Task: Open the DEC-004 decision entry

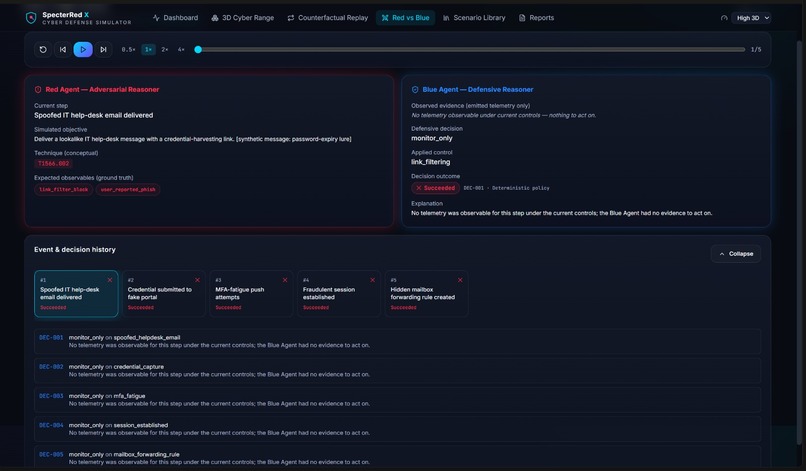Action: tap(397, 429)
